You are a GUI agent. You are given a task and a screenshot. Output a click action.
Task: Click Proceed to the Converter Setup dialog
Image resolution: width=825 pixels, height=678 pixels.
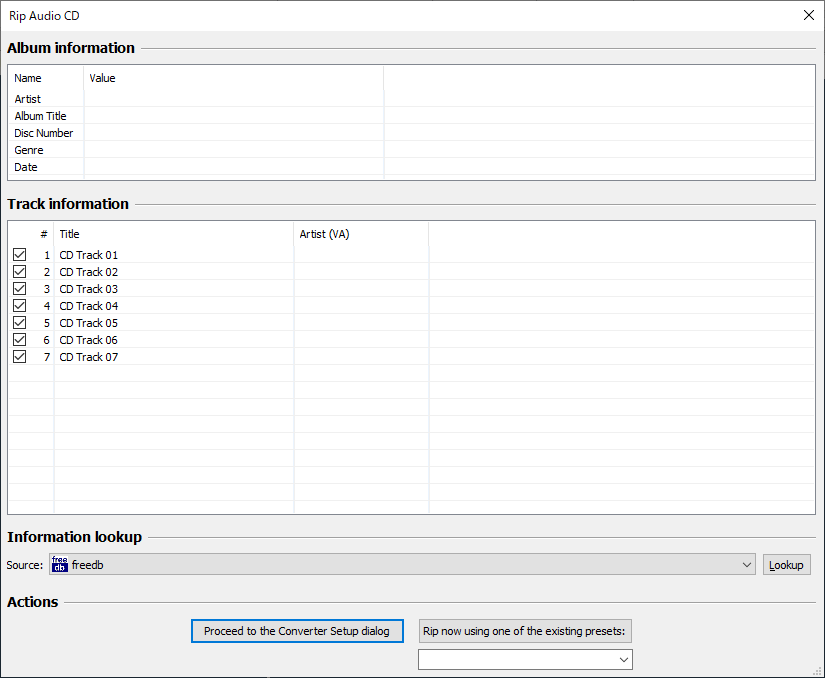pos(297,631)
